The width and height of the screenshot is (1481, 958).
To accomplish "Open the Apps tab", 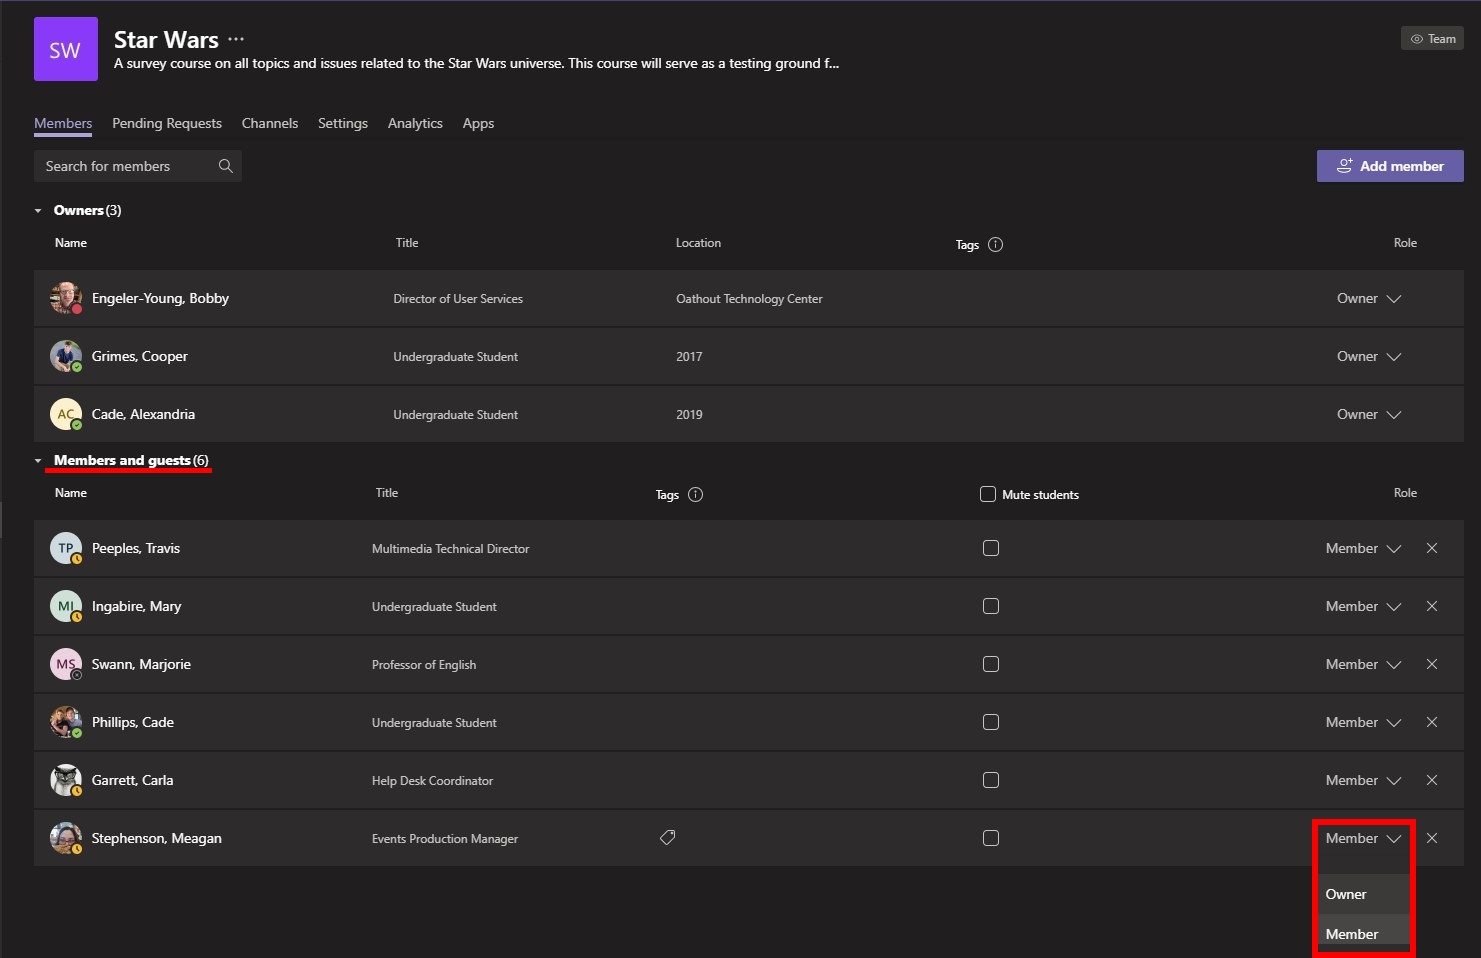I will [478, 123].
